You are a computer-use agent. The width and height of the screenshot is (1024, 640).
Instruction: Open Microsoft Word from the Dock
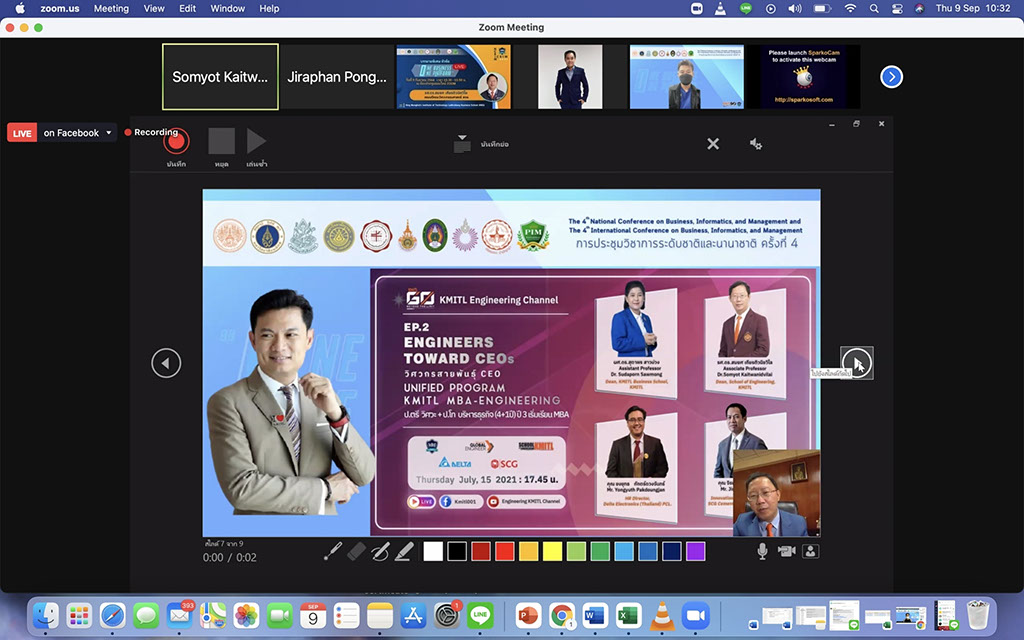click(595, 615)
